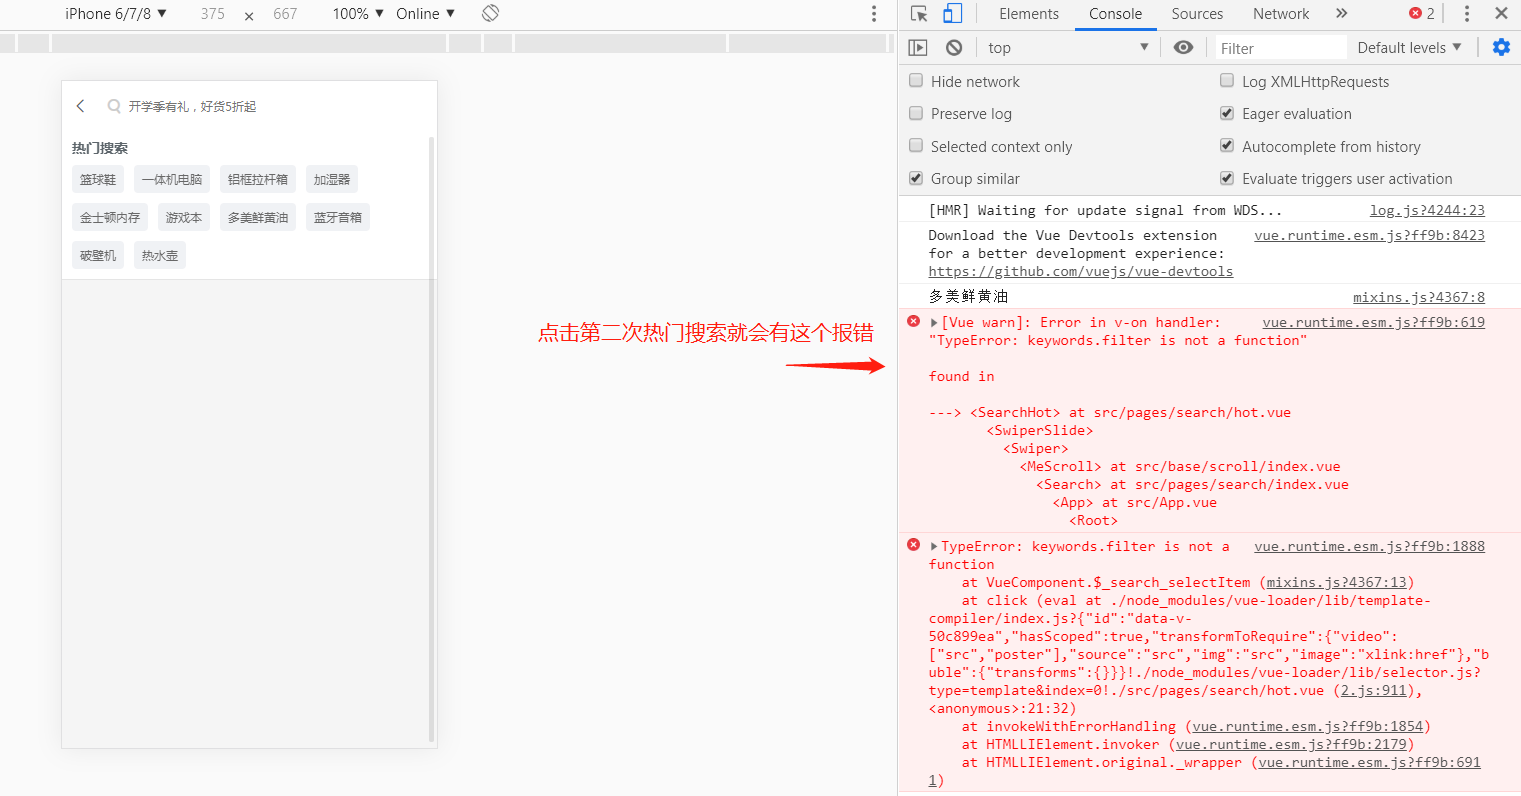1521x796 pixels.
Task: Tap the 热水壶 hot search tag
Action: tap(160, 255)
